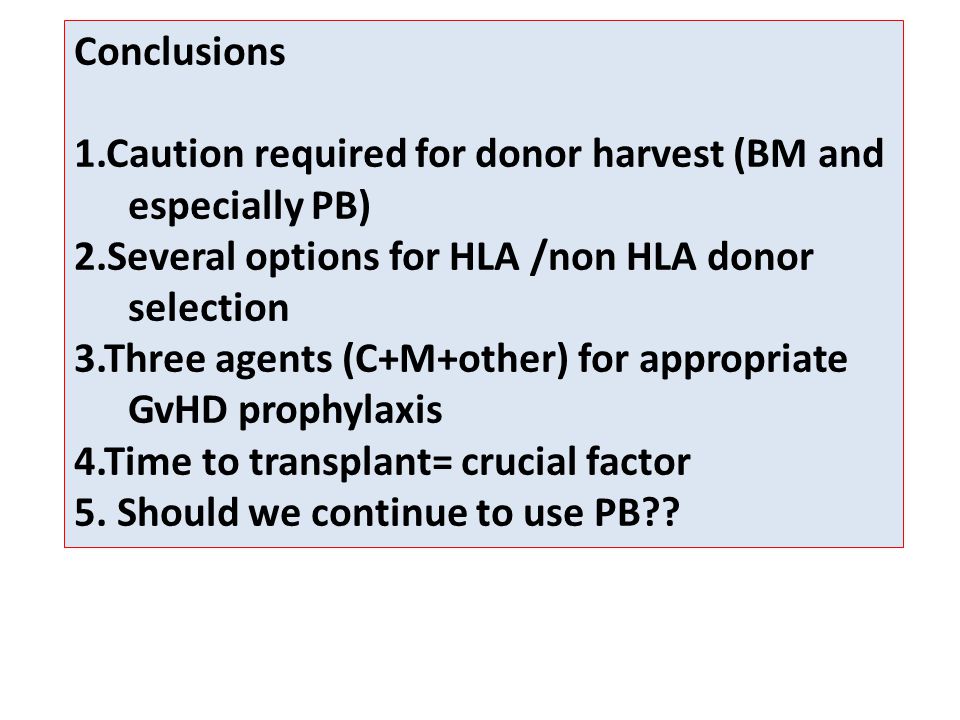Image resolution: width=960 pixels, height=720 pixels.
Task: Click the word 'appropriate' in item 3
Action: click(x=743, y=361)
